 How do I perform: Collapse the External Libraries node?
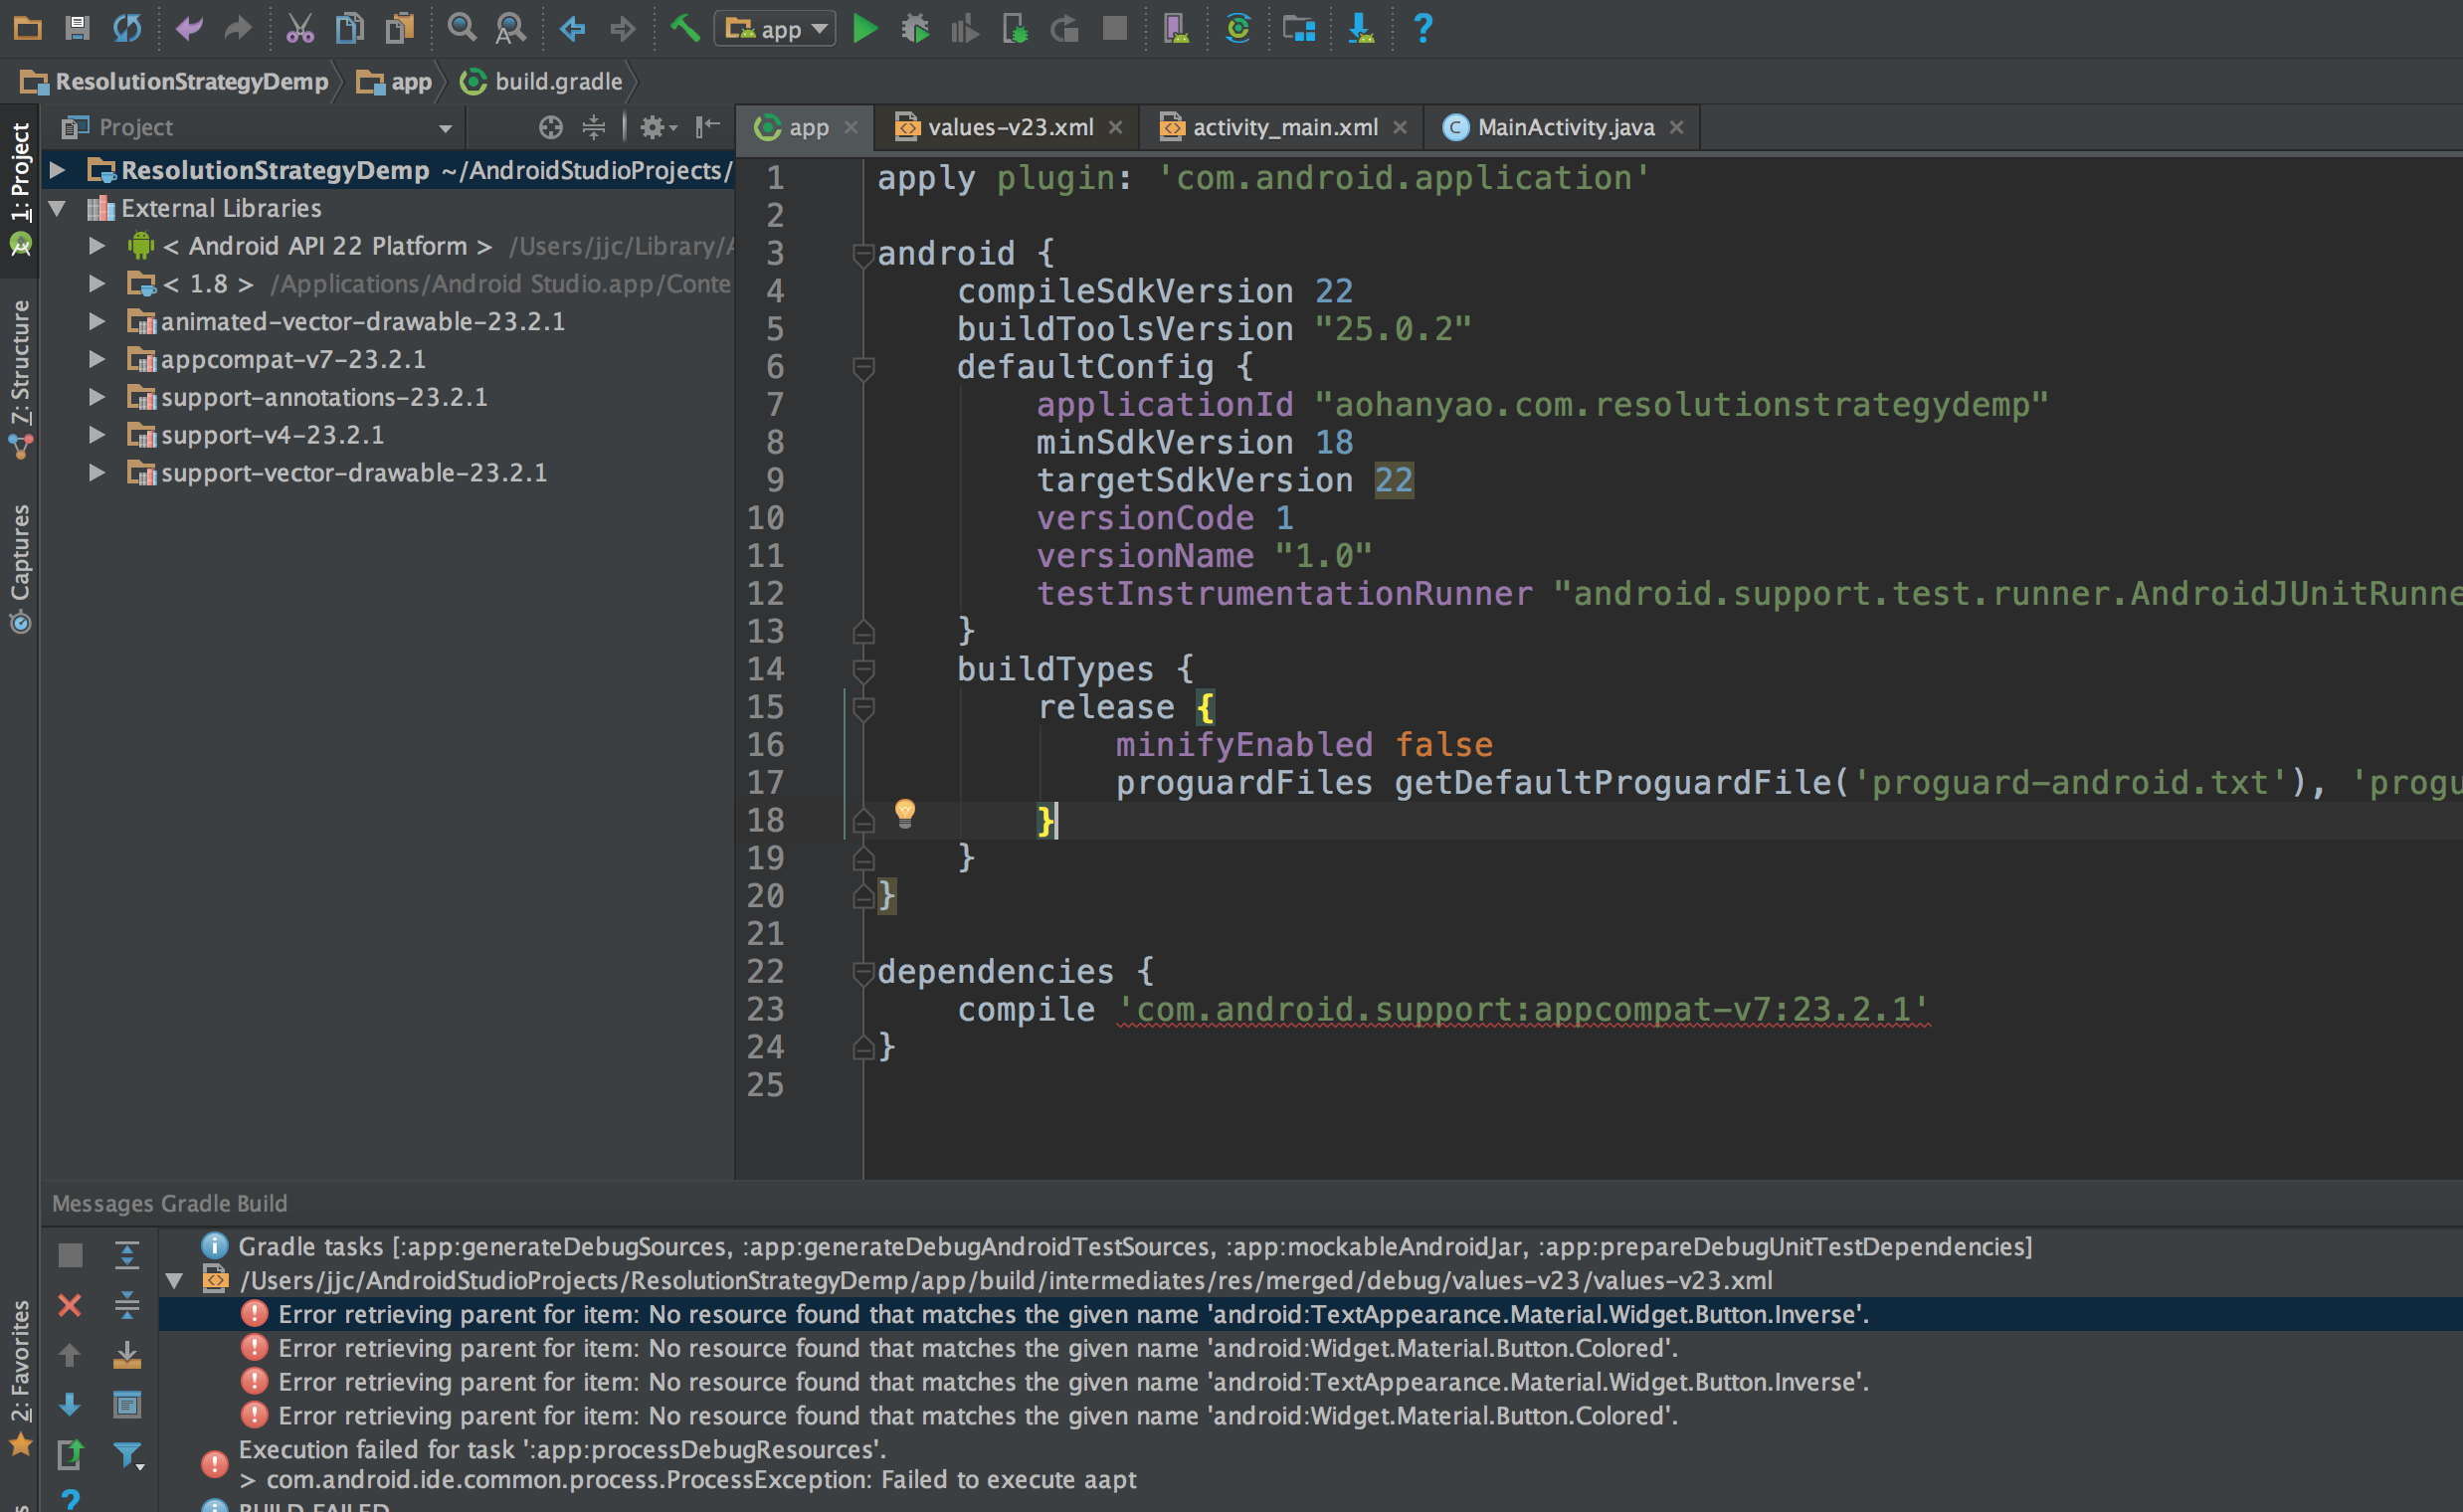click(x=58, y=208)
